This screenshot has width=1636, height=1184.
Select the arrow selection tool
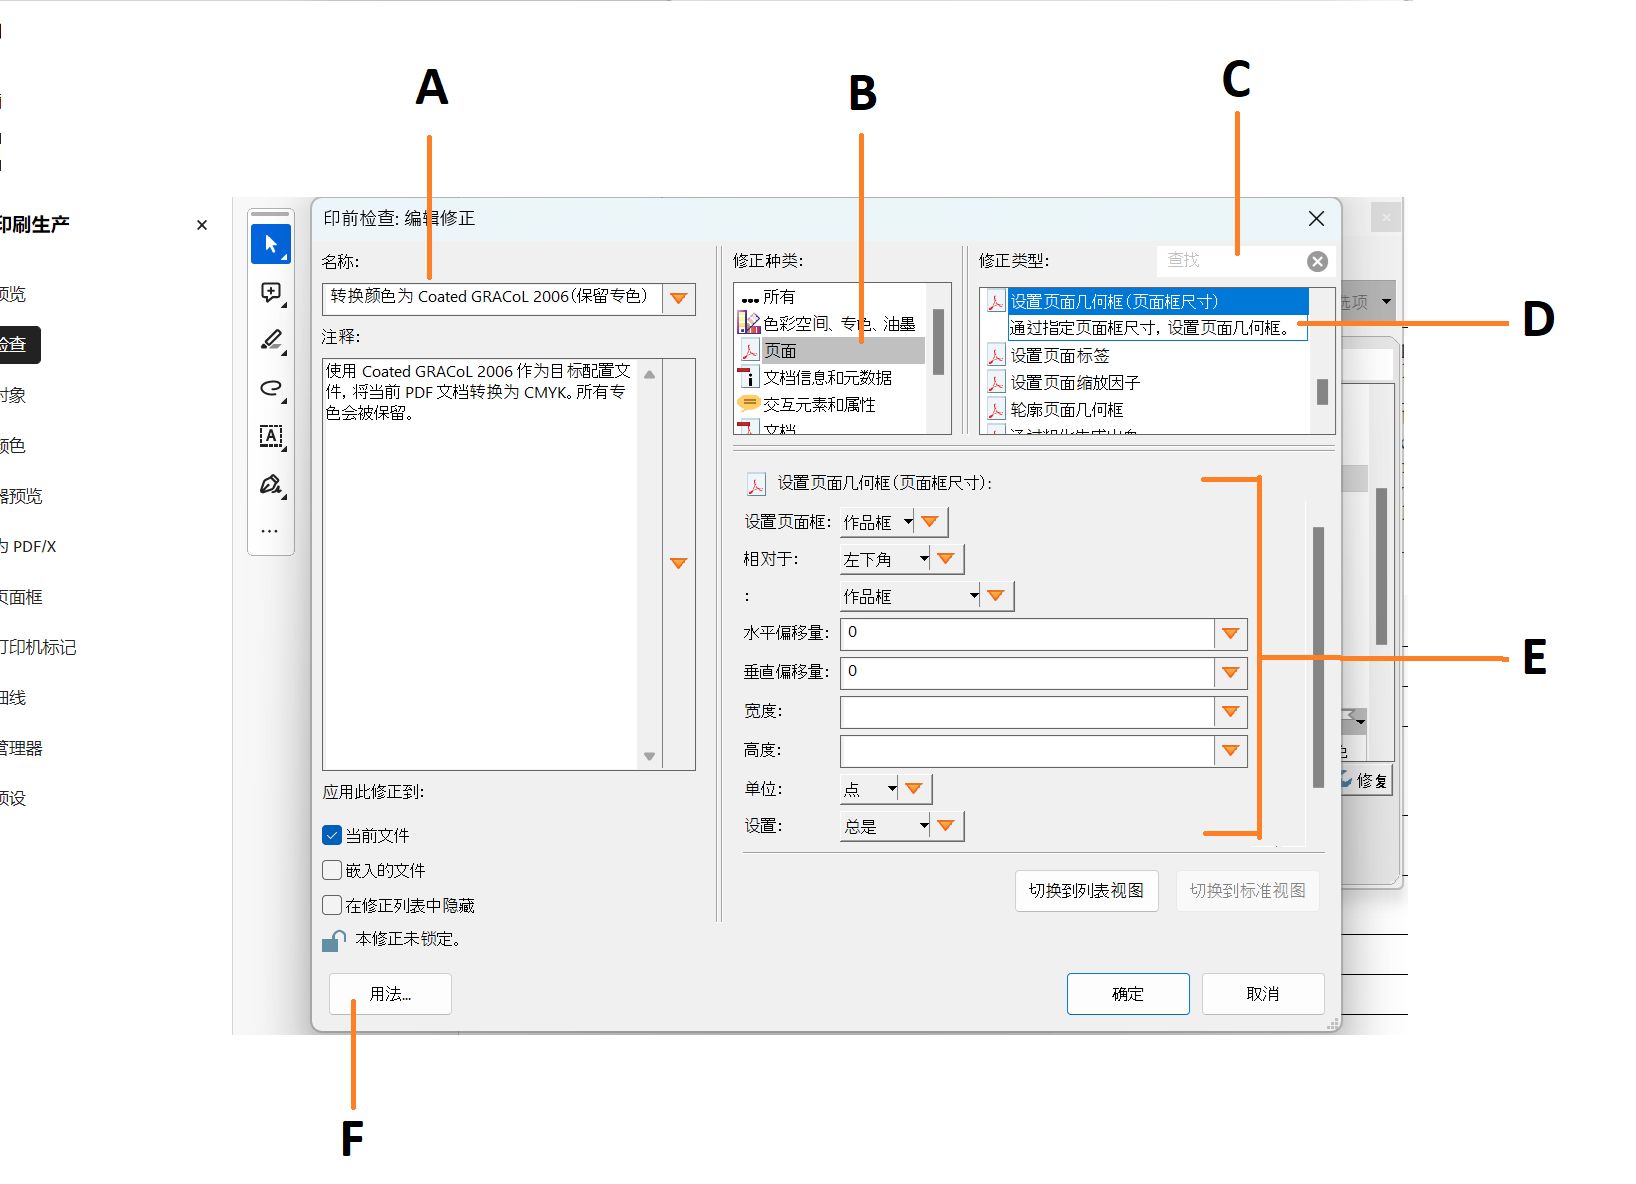coord(271,244)
